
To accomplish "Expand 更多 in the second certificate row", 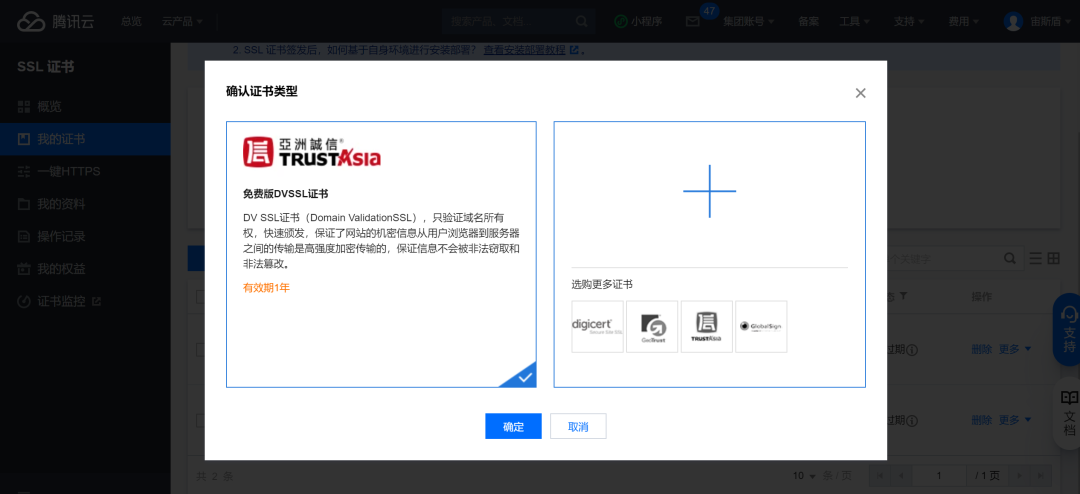I will point(1015,420).
